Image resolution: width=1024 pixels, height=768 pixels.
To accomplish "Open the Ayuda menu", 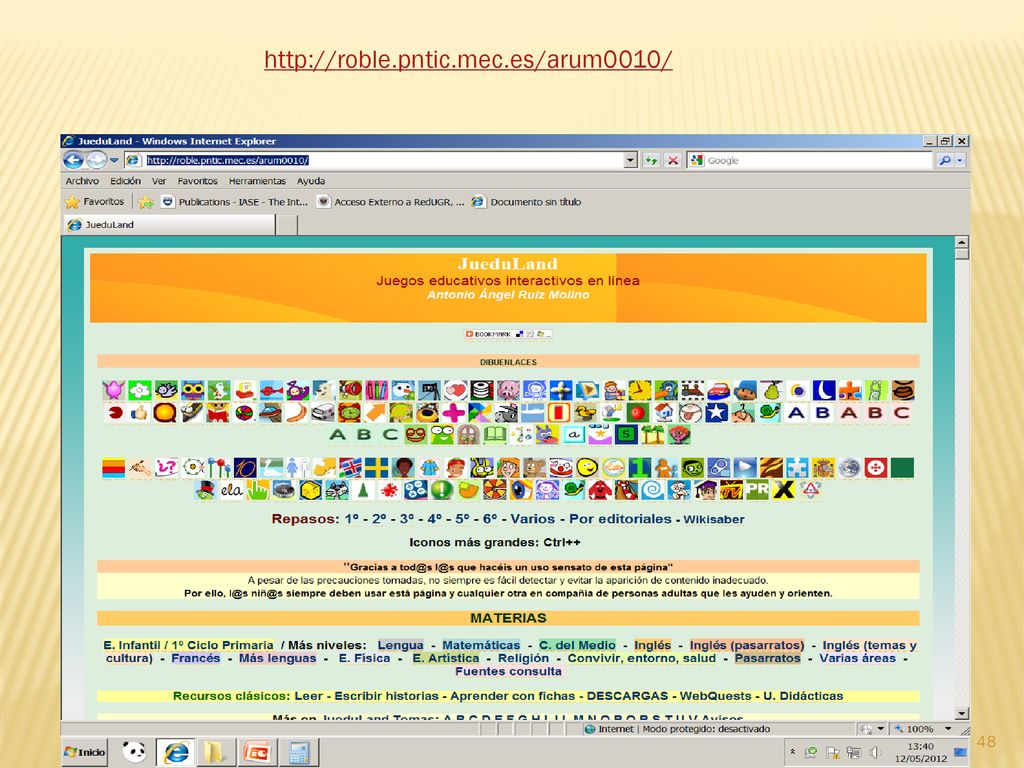I will tap(311, 181).
